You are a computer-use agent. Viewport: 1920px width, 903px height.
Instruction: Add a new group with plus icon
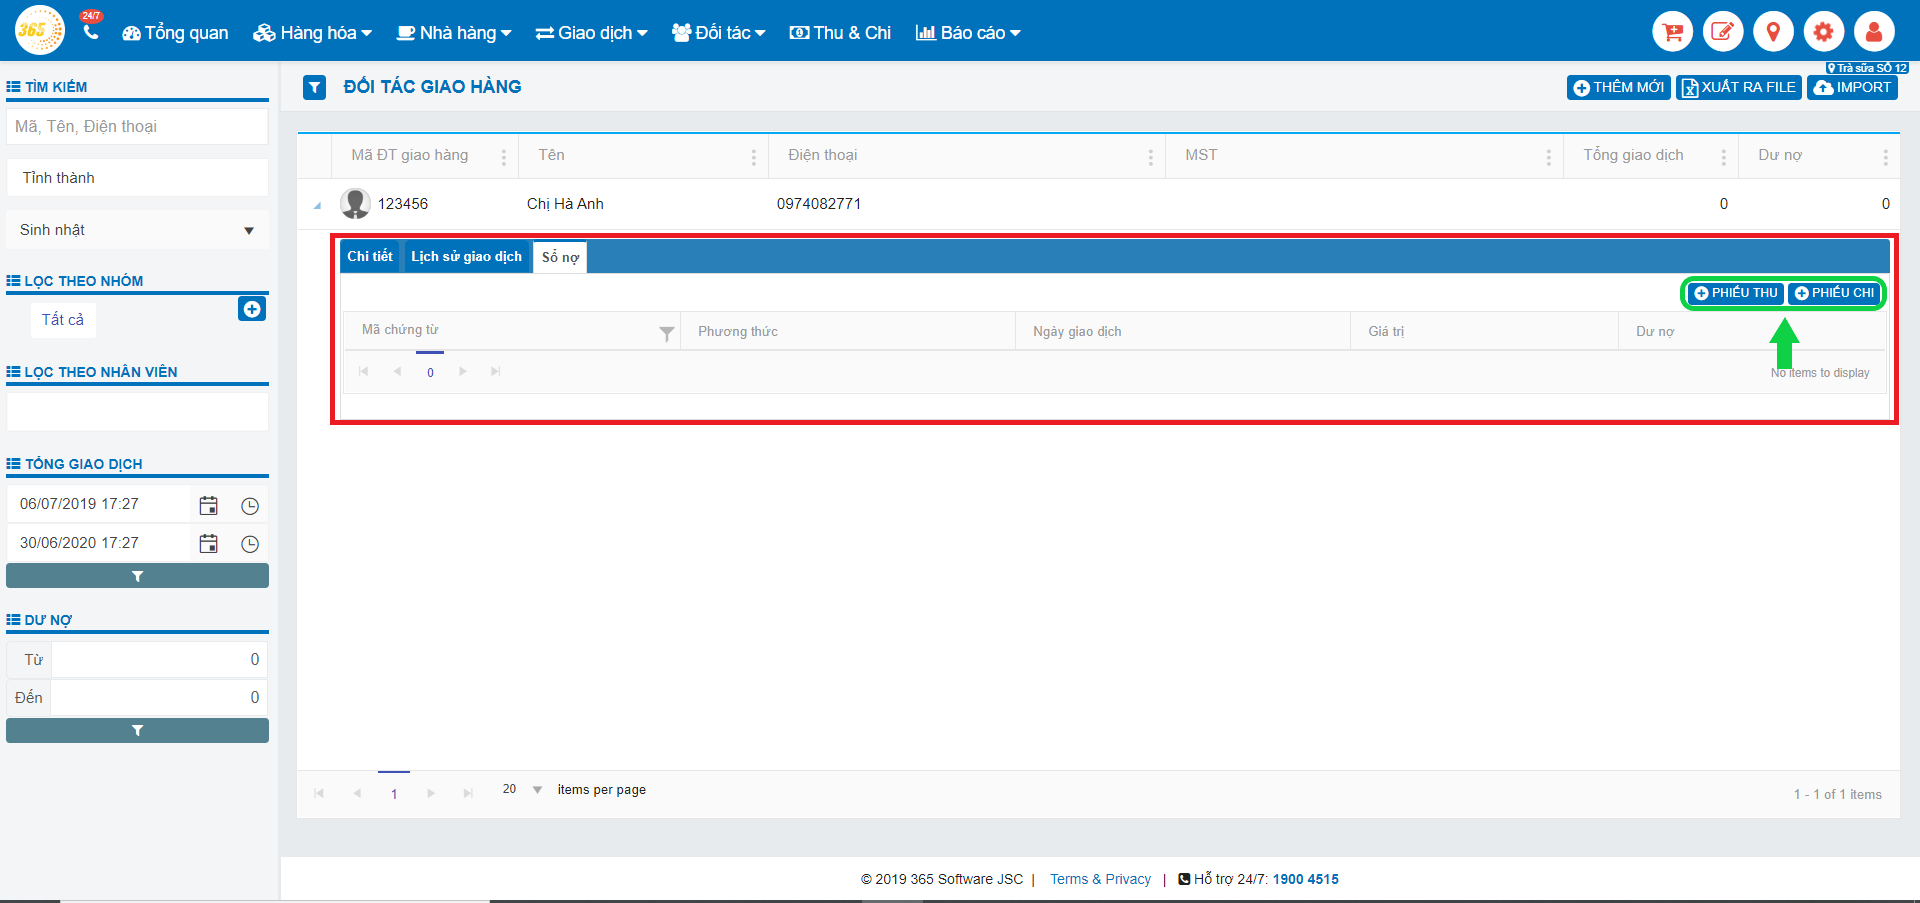coord(252,309)
